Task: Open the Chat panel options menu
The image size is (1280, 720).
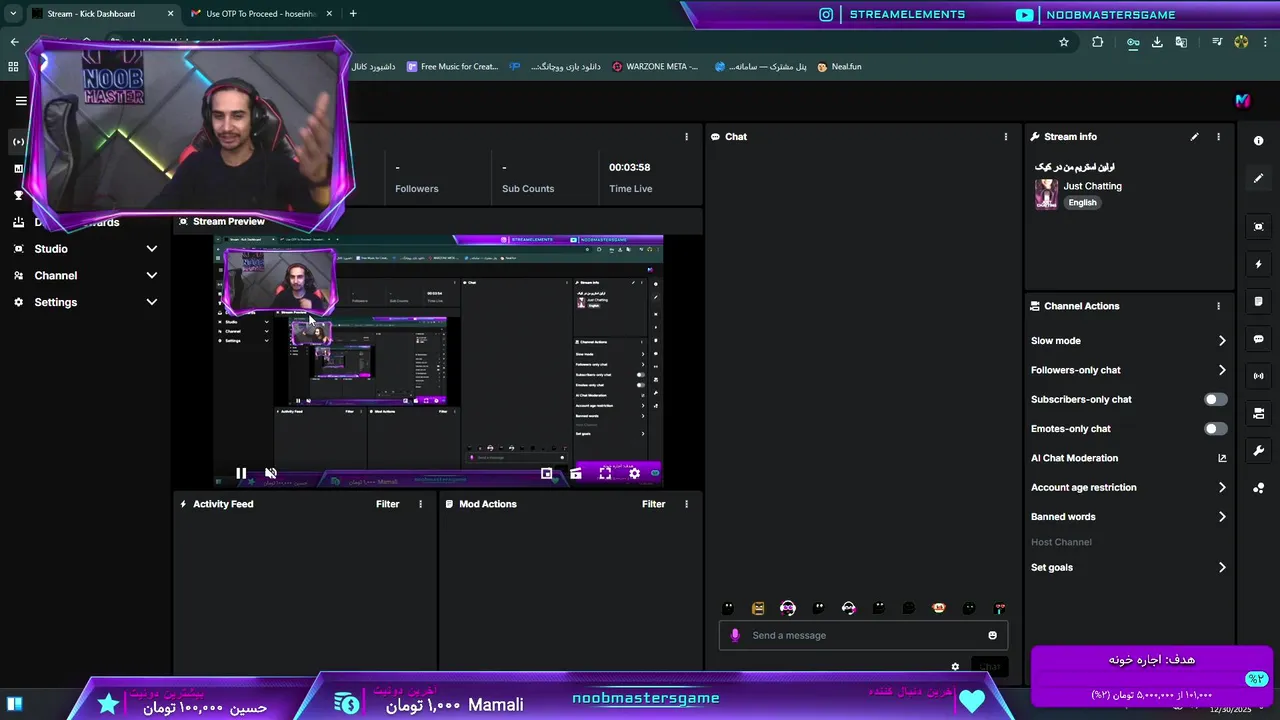Action: 1006,137
